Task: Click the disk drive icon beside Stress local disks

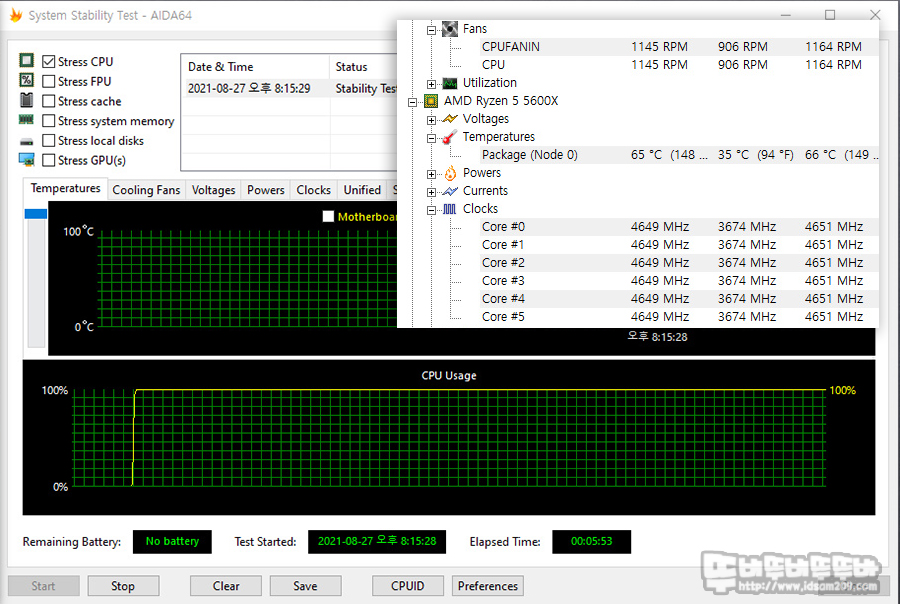Action: [26, 141]
